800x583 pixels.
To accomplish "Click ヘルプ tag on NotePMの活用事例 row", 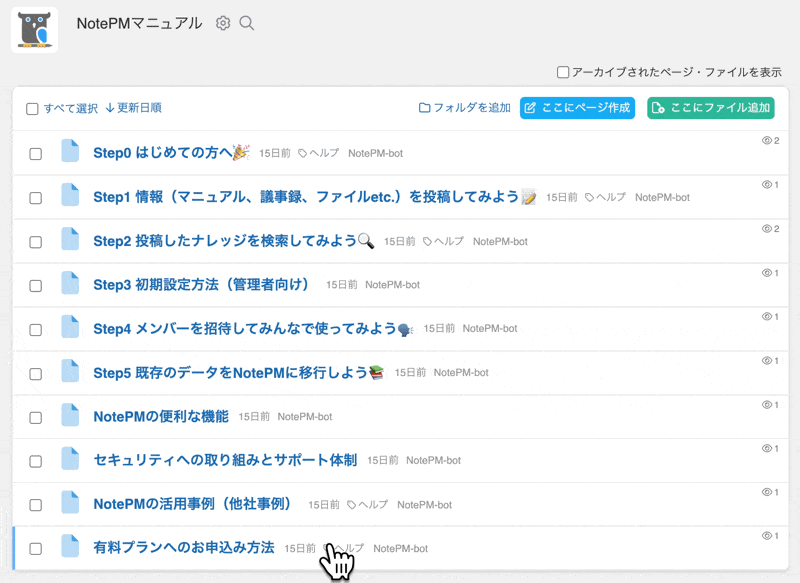I will point(367,504).
